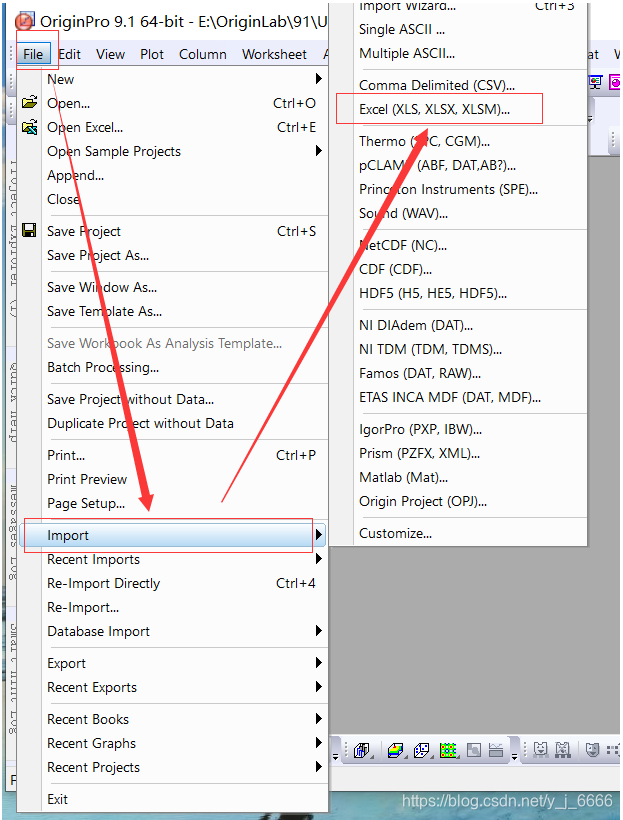Choose Origin Project (OPJ) import
Screen dimensions: 623x820
[x=423, y=502]
